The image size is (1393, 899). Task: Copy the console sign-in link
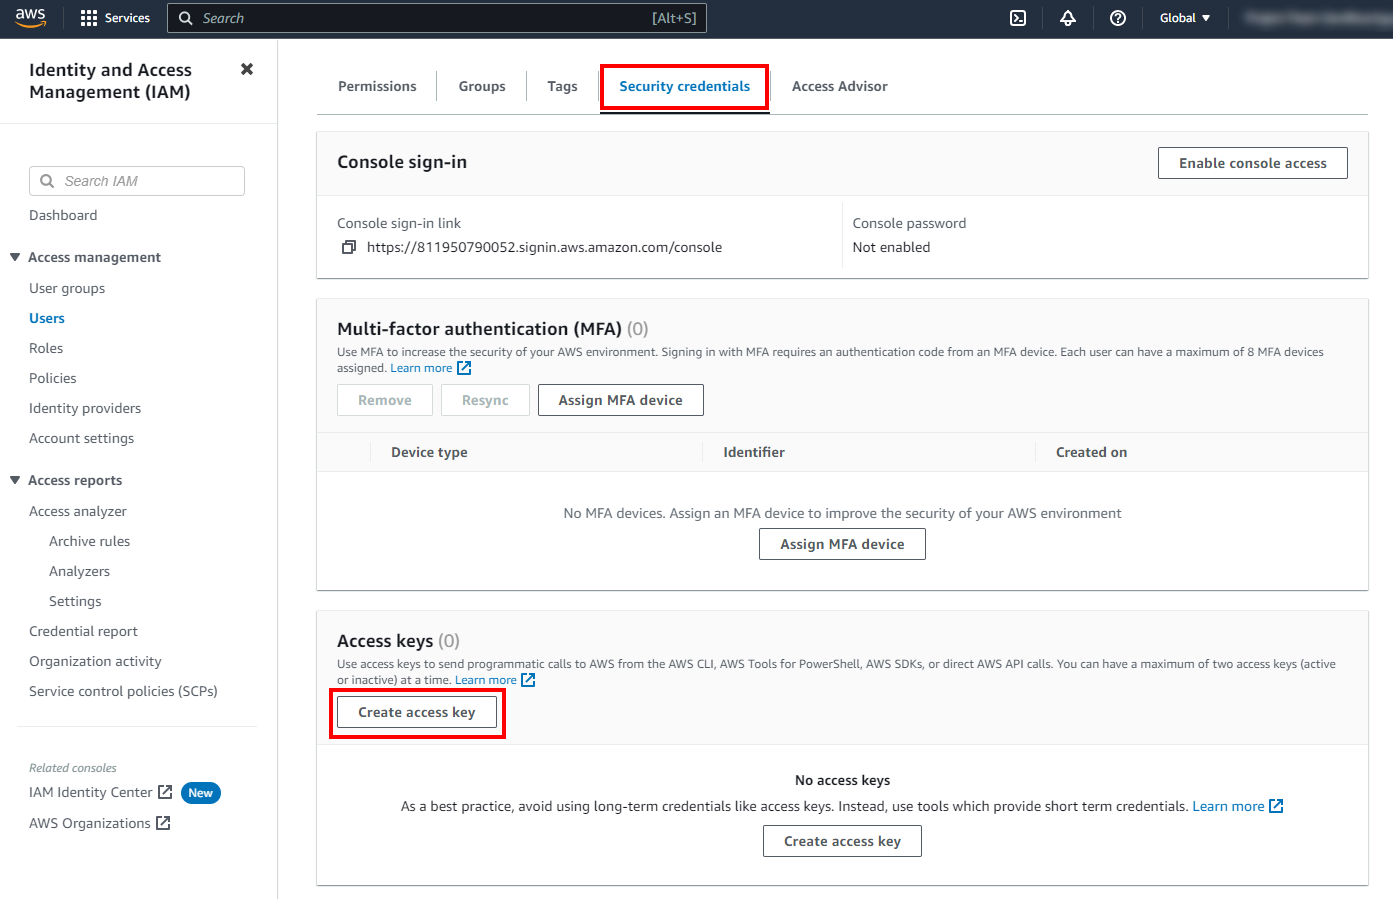click(x=348, y=247)
